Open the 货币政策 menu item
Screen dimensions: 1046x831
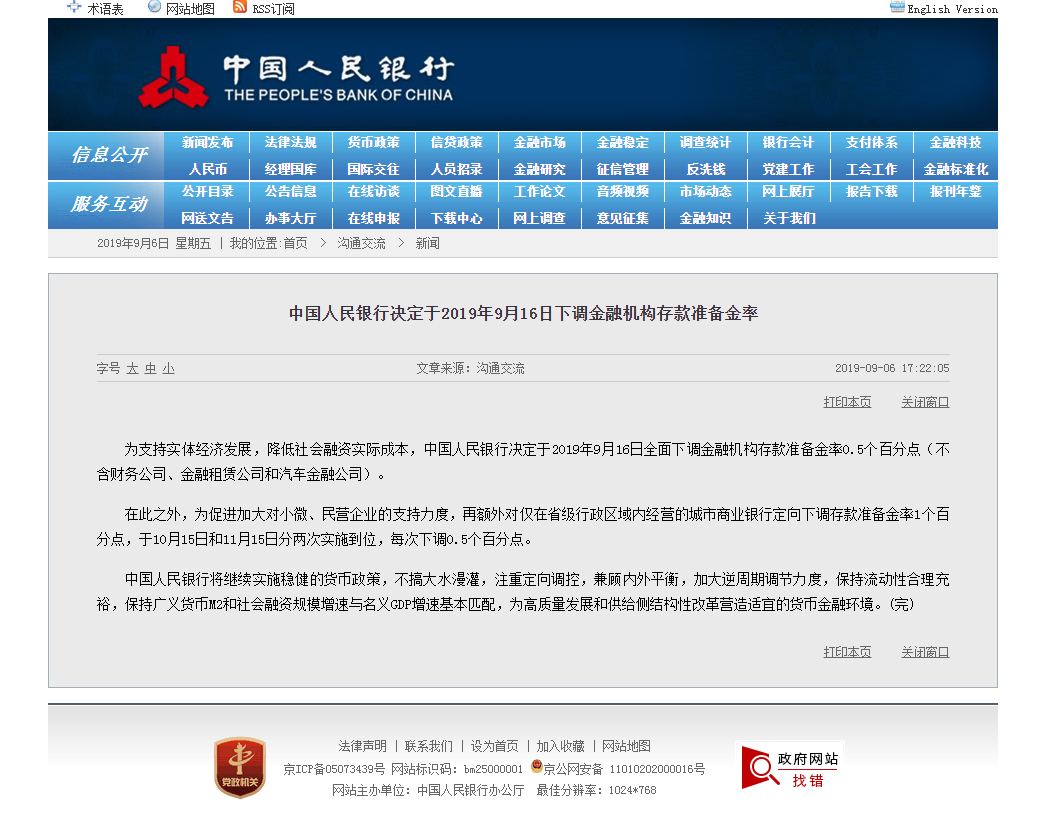pyautogui.click(x=374, y=142)
